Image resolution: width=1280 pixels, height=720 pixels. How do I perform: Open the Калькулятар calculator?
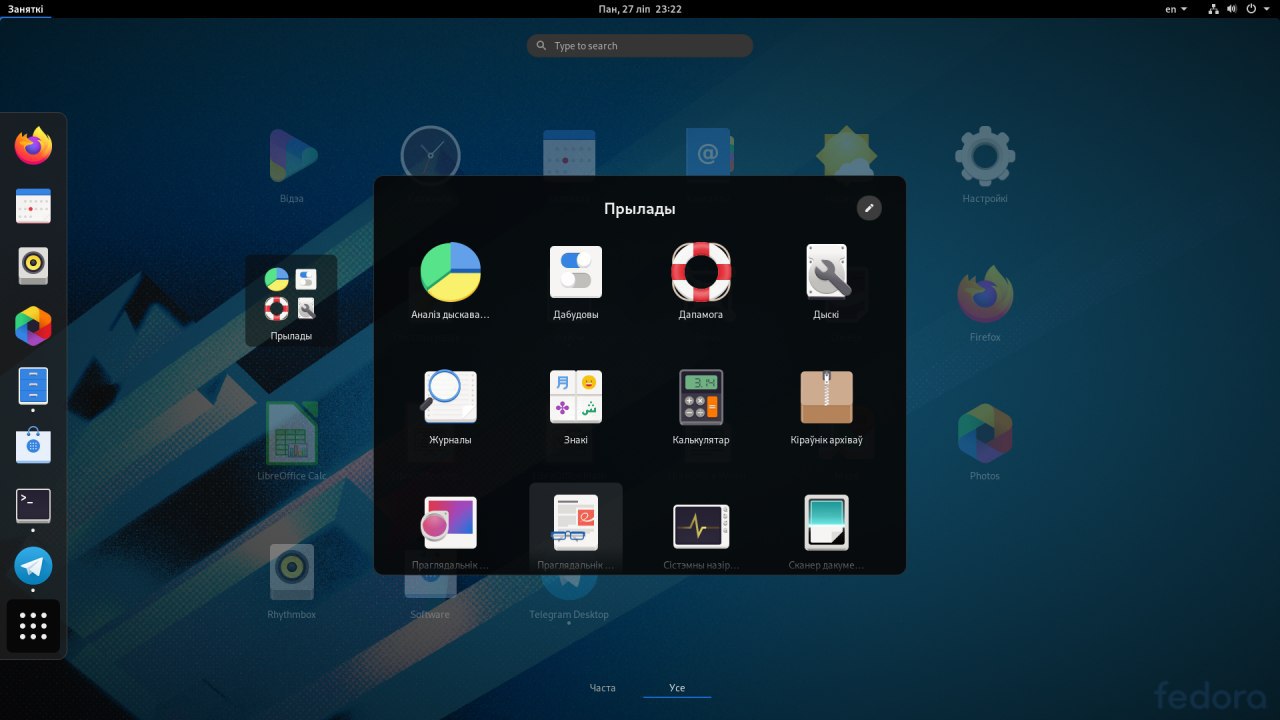[701, 406]
